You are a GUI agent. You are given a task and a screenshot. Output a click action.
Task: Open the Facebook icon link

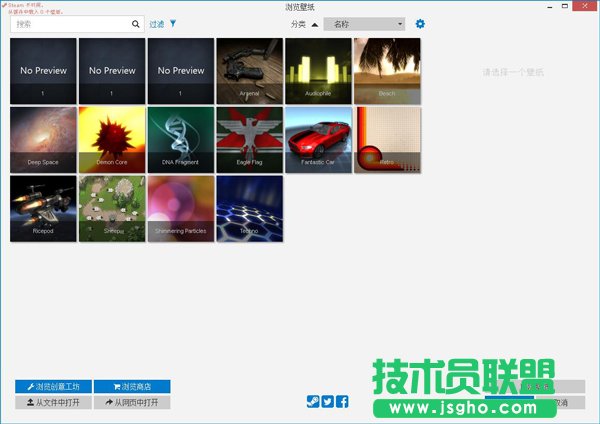(342, 401)
